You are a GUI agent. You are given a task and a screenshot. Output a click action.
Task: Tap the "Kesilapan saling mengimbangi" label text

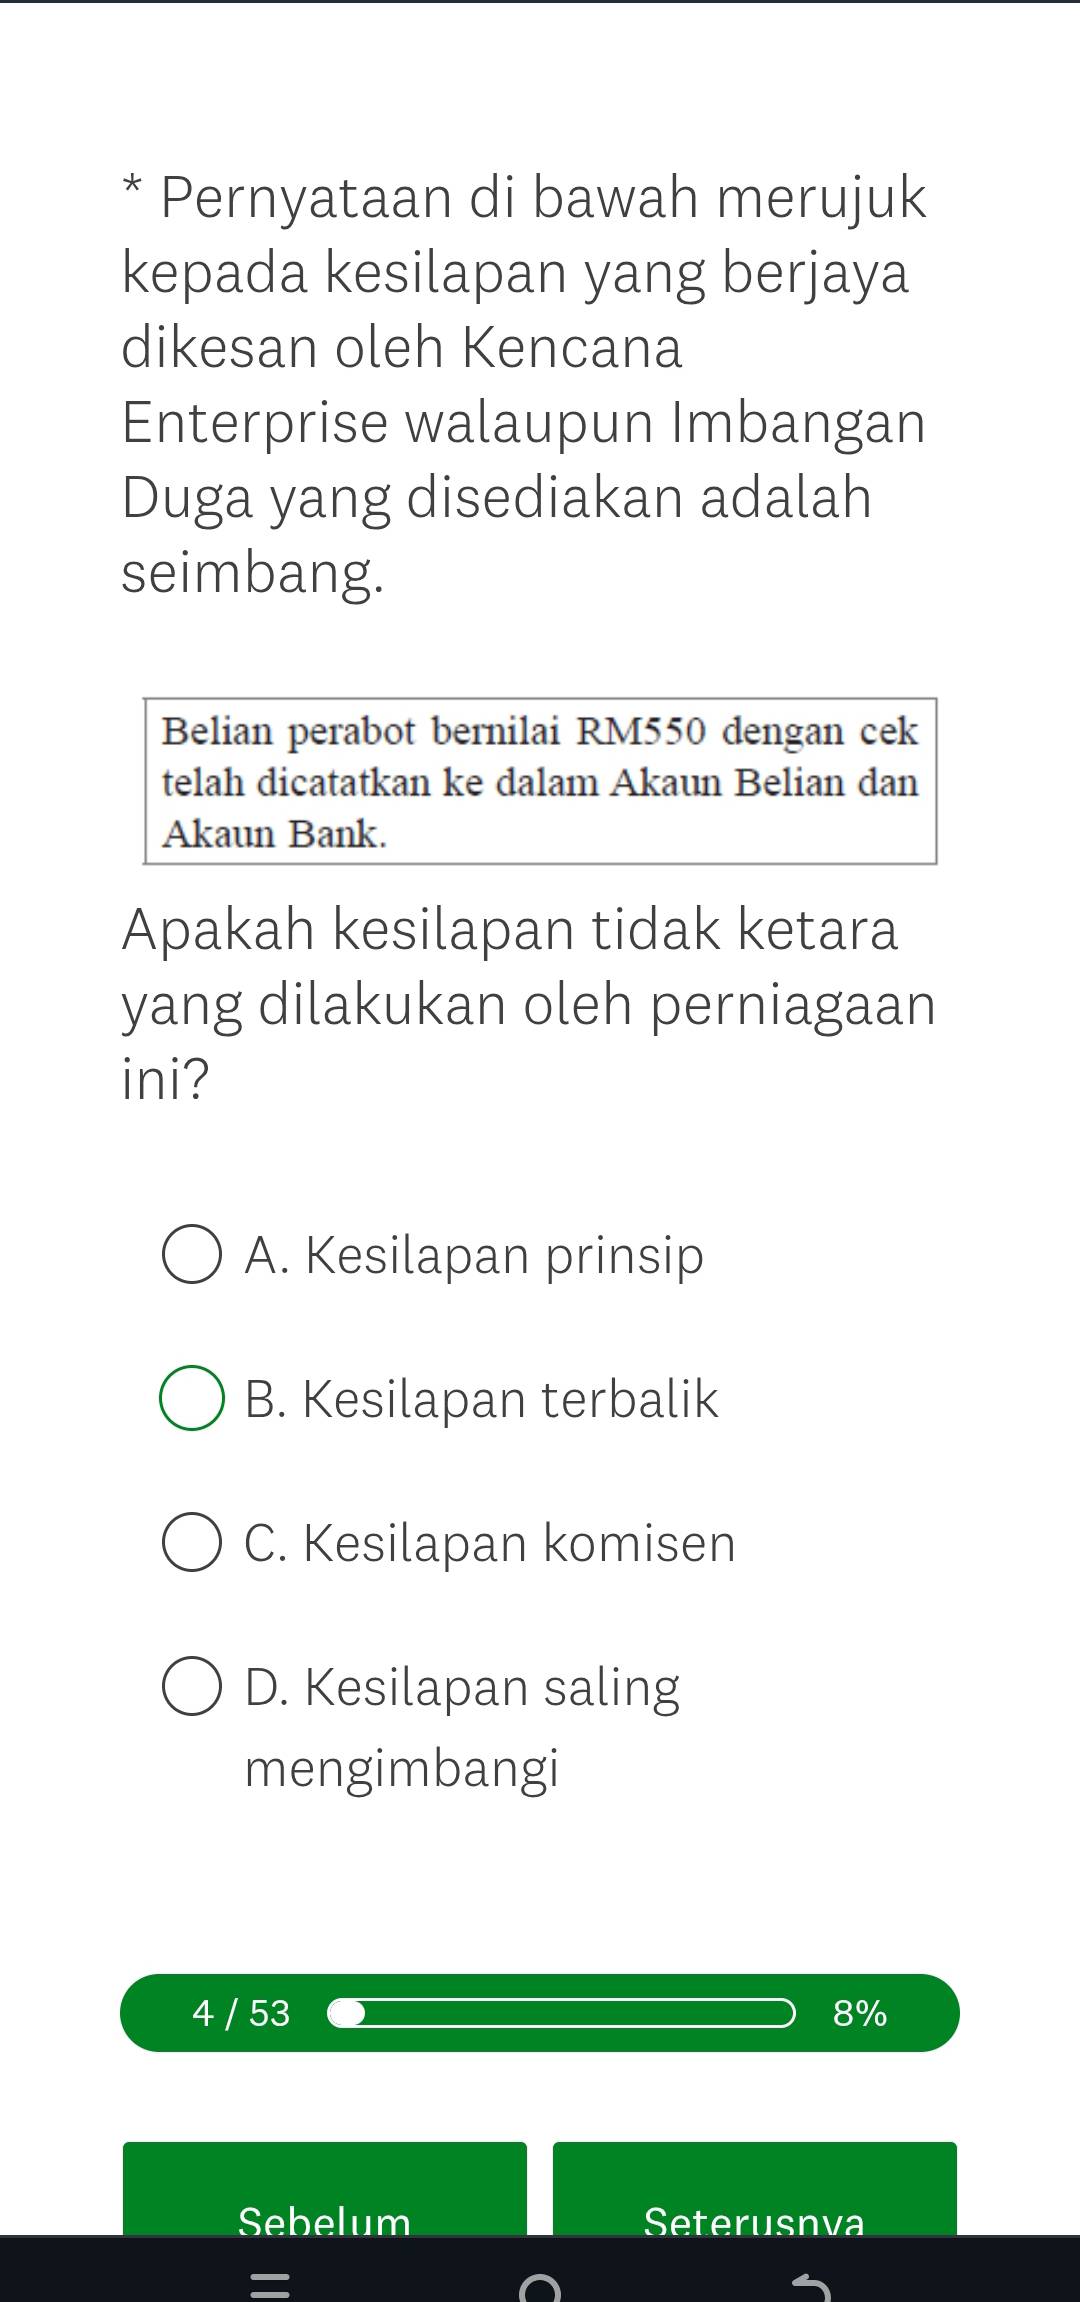pos(461,1726)
